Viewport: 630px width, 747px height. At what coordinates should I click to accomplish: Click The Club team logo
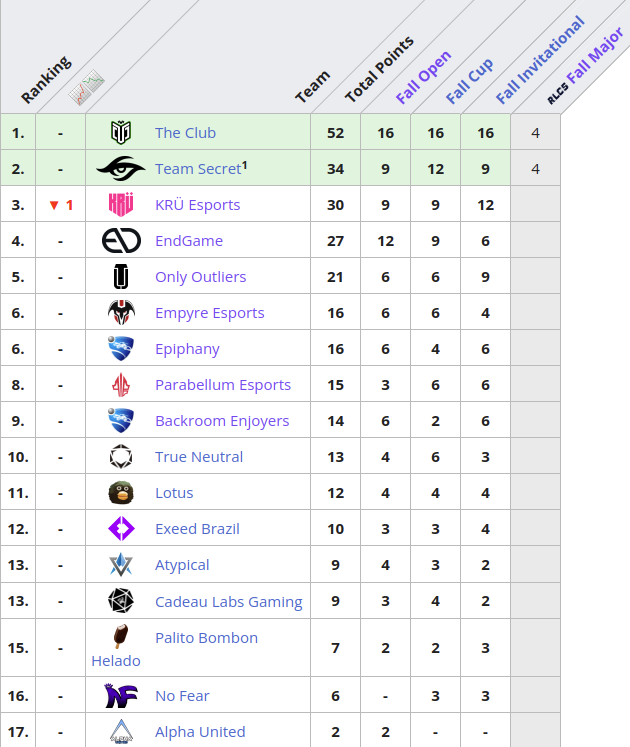(121, 132)
